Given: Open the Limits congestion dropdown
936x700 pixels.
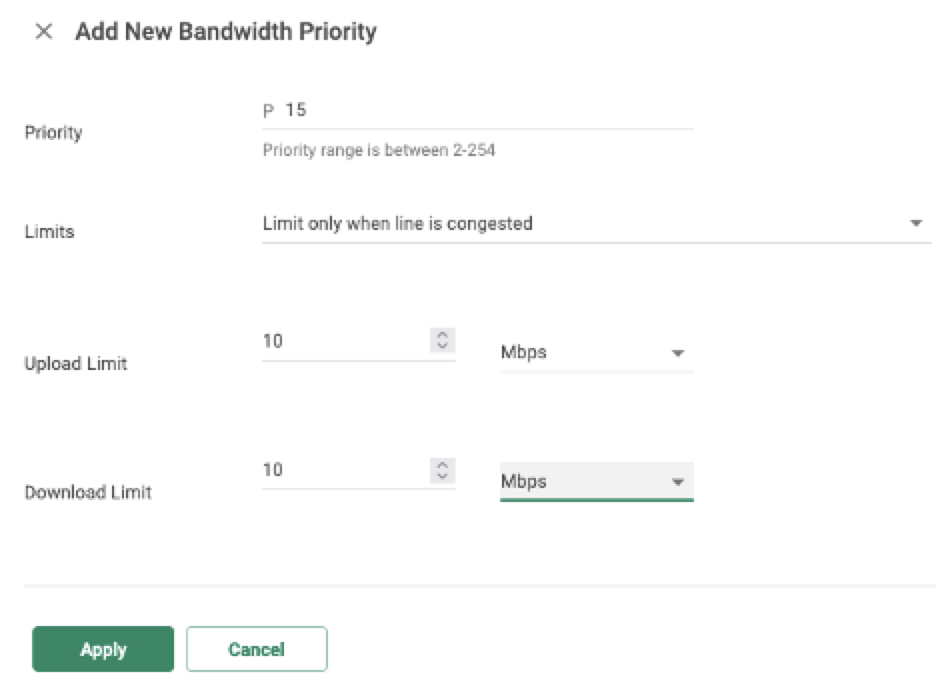Looking at the screenshot, I should 580,224.
